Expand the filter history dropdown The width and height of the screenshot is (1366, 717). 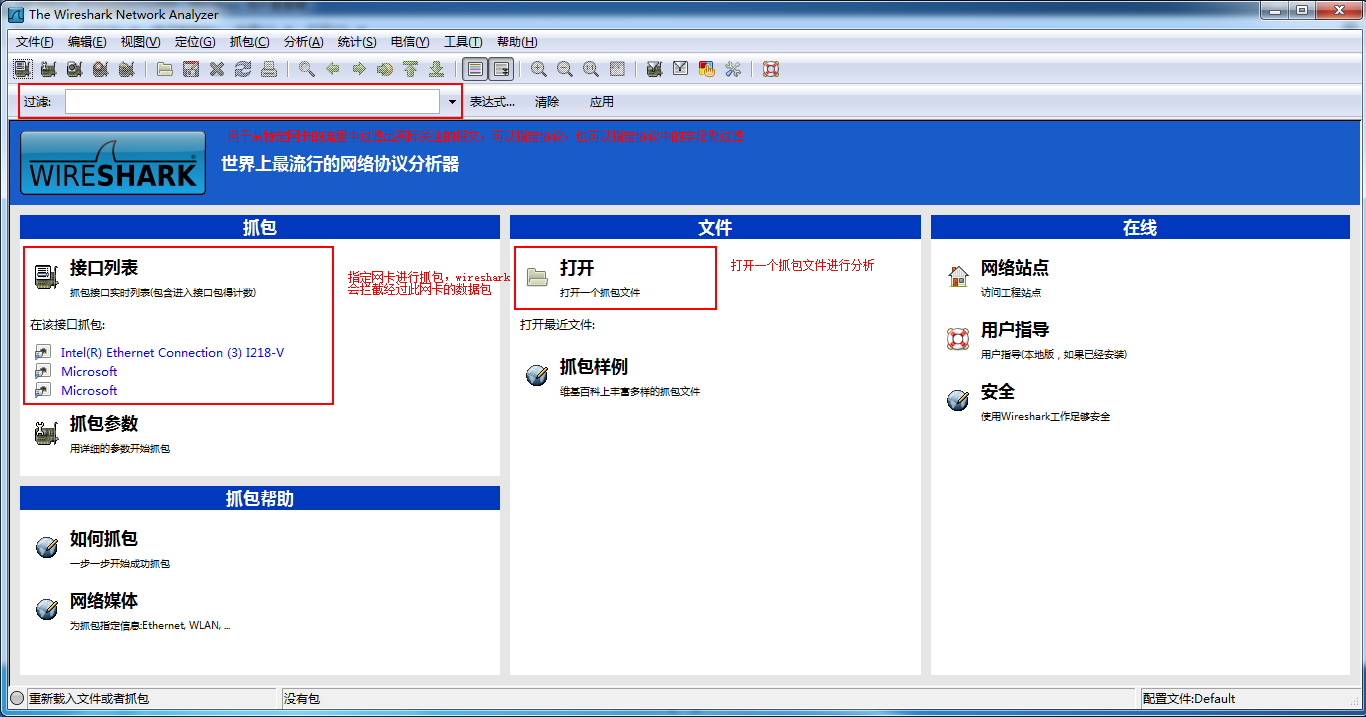[451, 101]
